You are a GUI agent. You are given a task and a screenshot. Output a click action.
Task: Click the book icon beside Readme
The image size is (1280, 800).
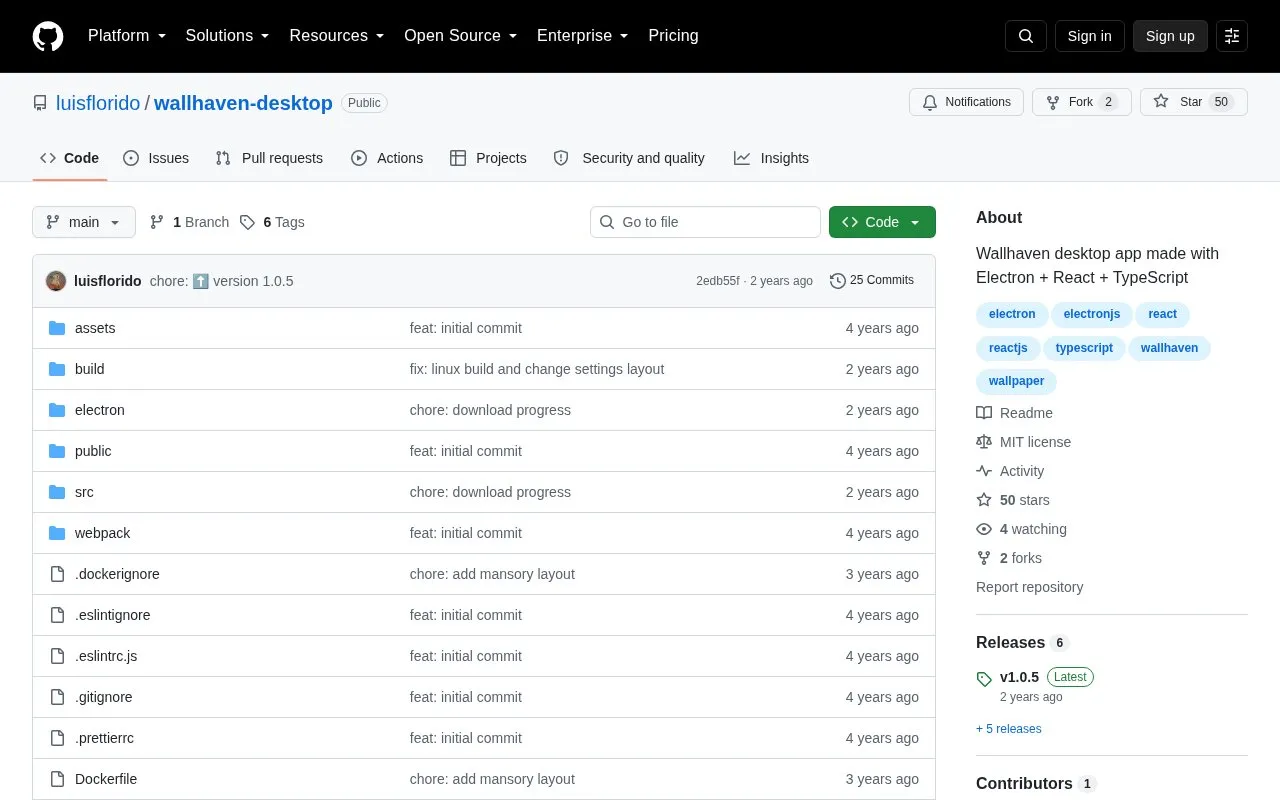click(x=984, y=413)
